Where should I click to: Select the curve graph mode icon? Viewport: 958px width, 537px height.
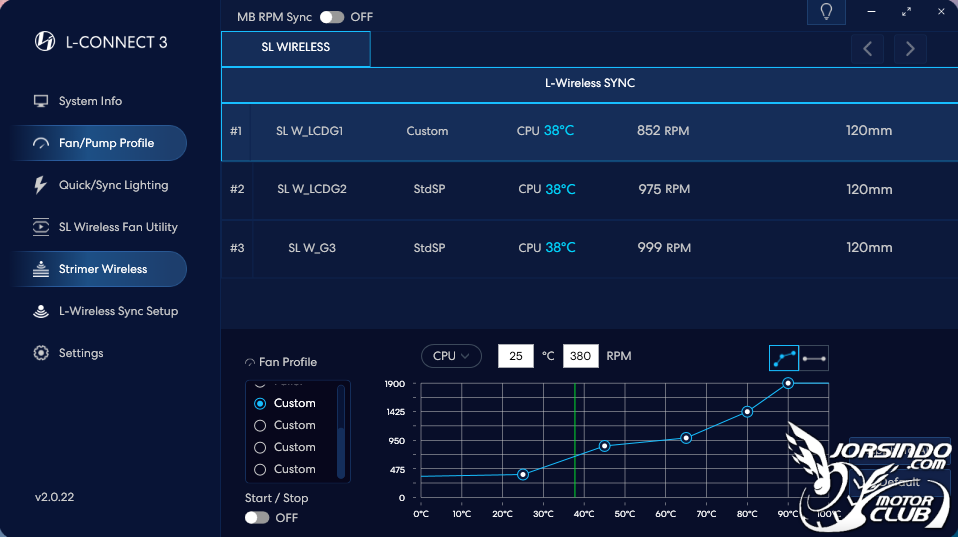784,358
